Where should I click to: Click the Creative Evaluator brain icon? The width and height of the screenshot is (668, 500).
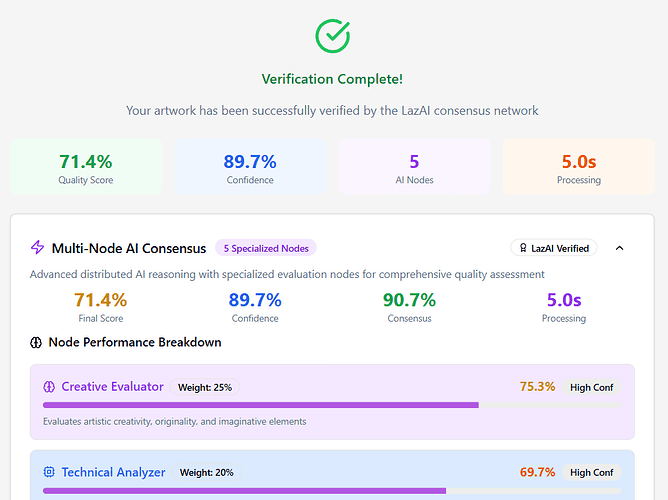49,387
